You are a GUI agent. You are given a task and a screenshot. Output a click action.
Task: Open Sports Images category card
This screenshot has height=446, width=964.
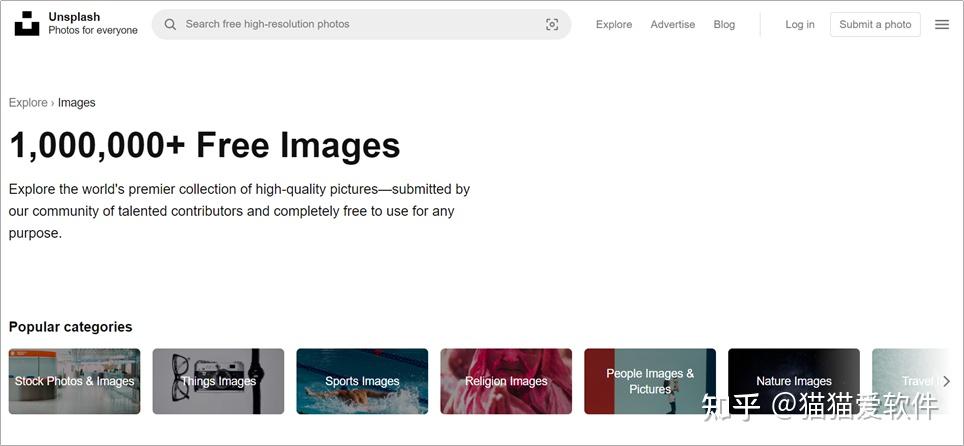(x=362, y=381)
